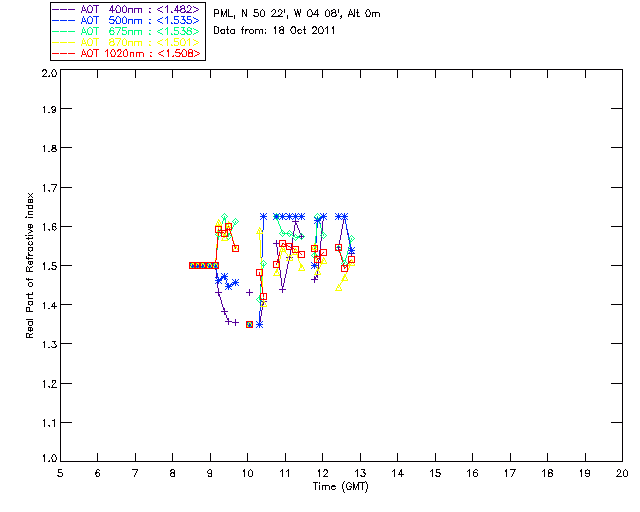The image size is (640, 512).
Task: Select the 'Data from: 18 Oct 2011' text
Action: 274,31
